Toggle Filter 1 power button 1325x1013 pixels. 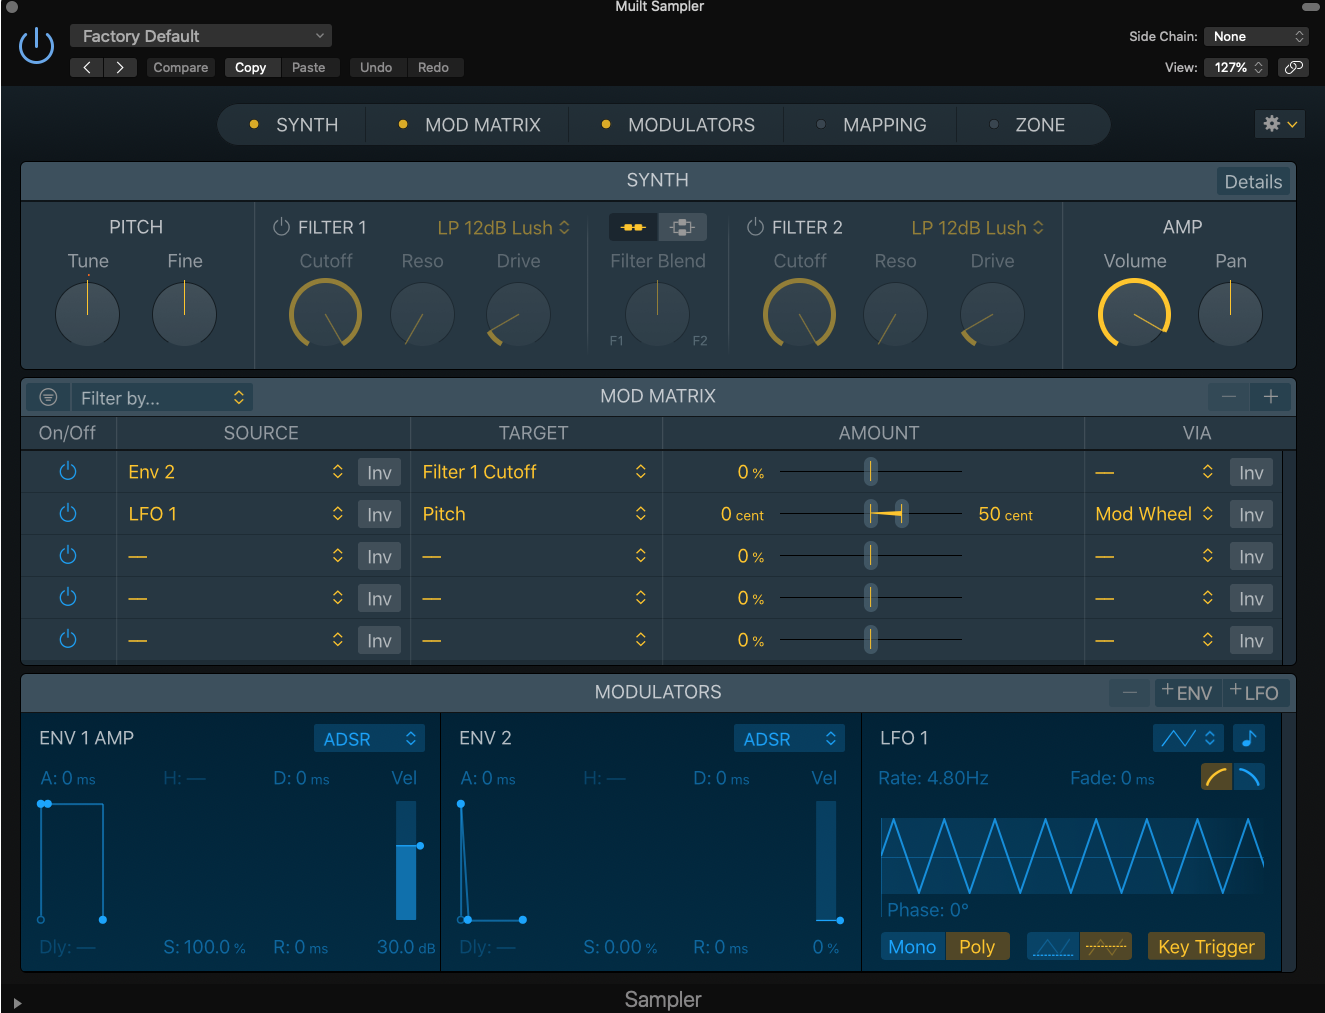coord(281,227)
